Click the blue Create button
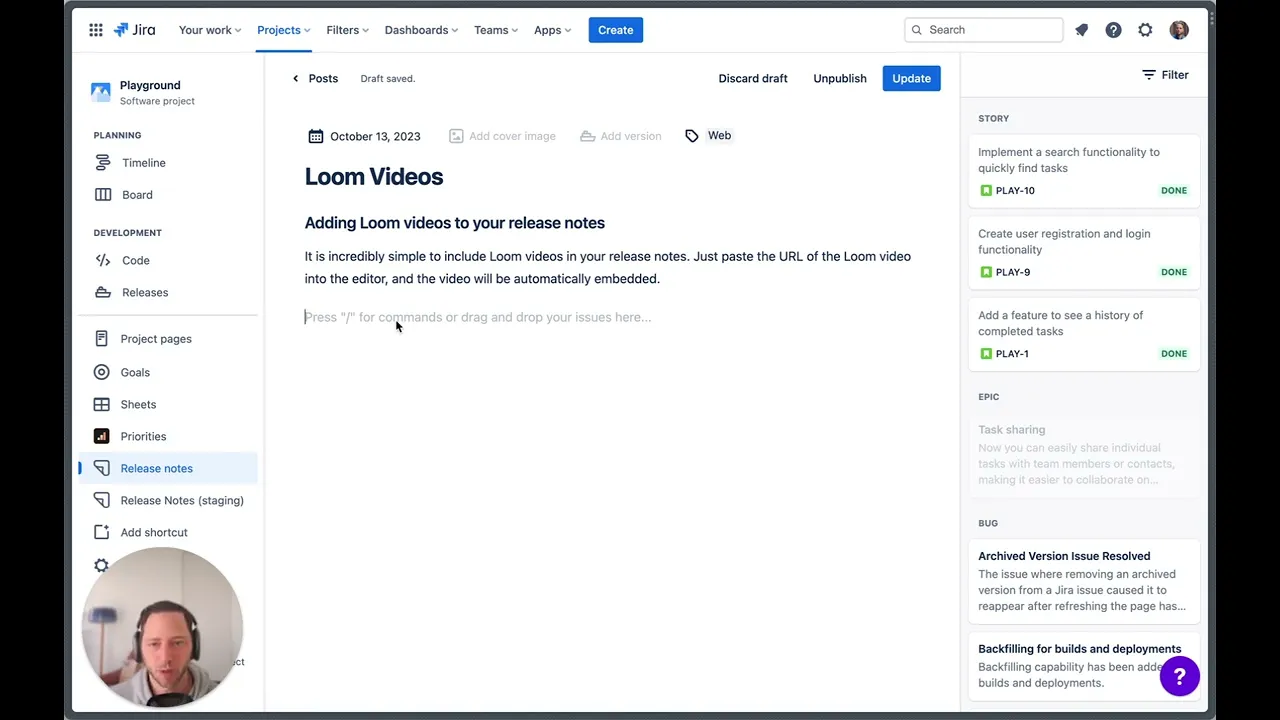The image size is (1280, 720). tap(615, 30)
